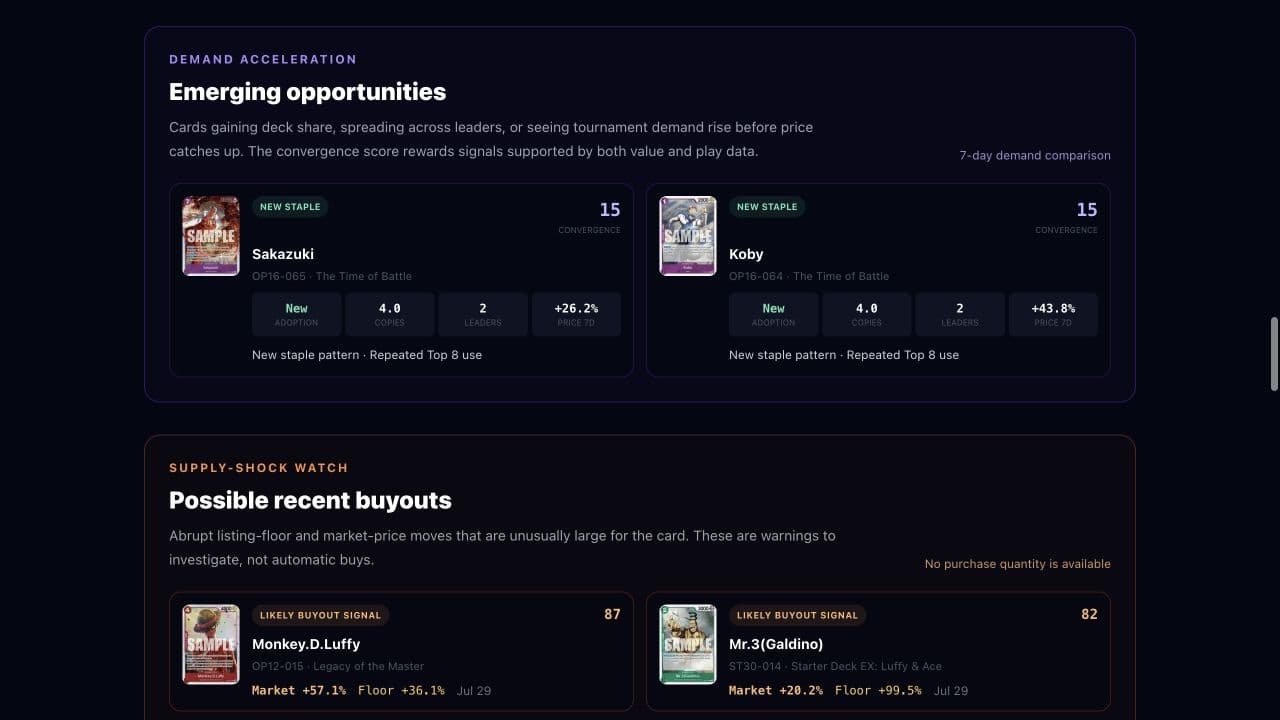Click the Sakazuki card title
Viewport: 1280px width, 720px height.
(283, 254)
